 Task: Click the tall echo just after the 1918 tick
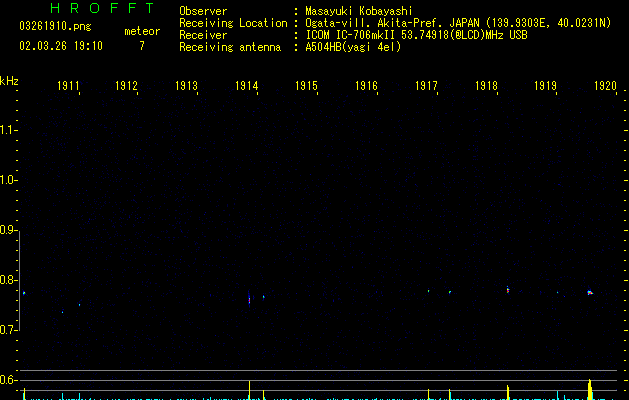[508, 290]
